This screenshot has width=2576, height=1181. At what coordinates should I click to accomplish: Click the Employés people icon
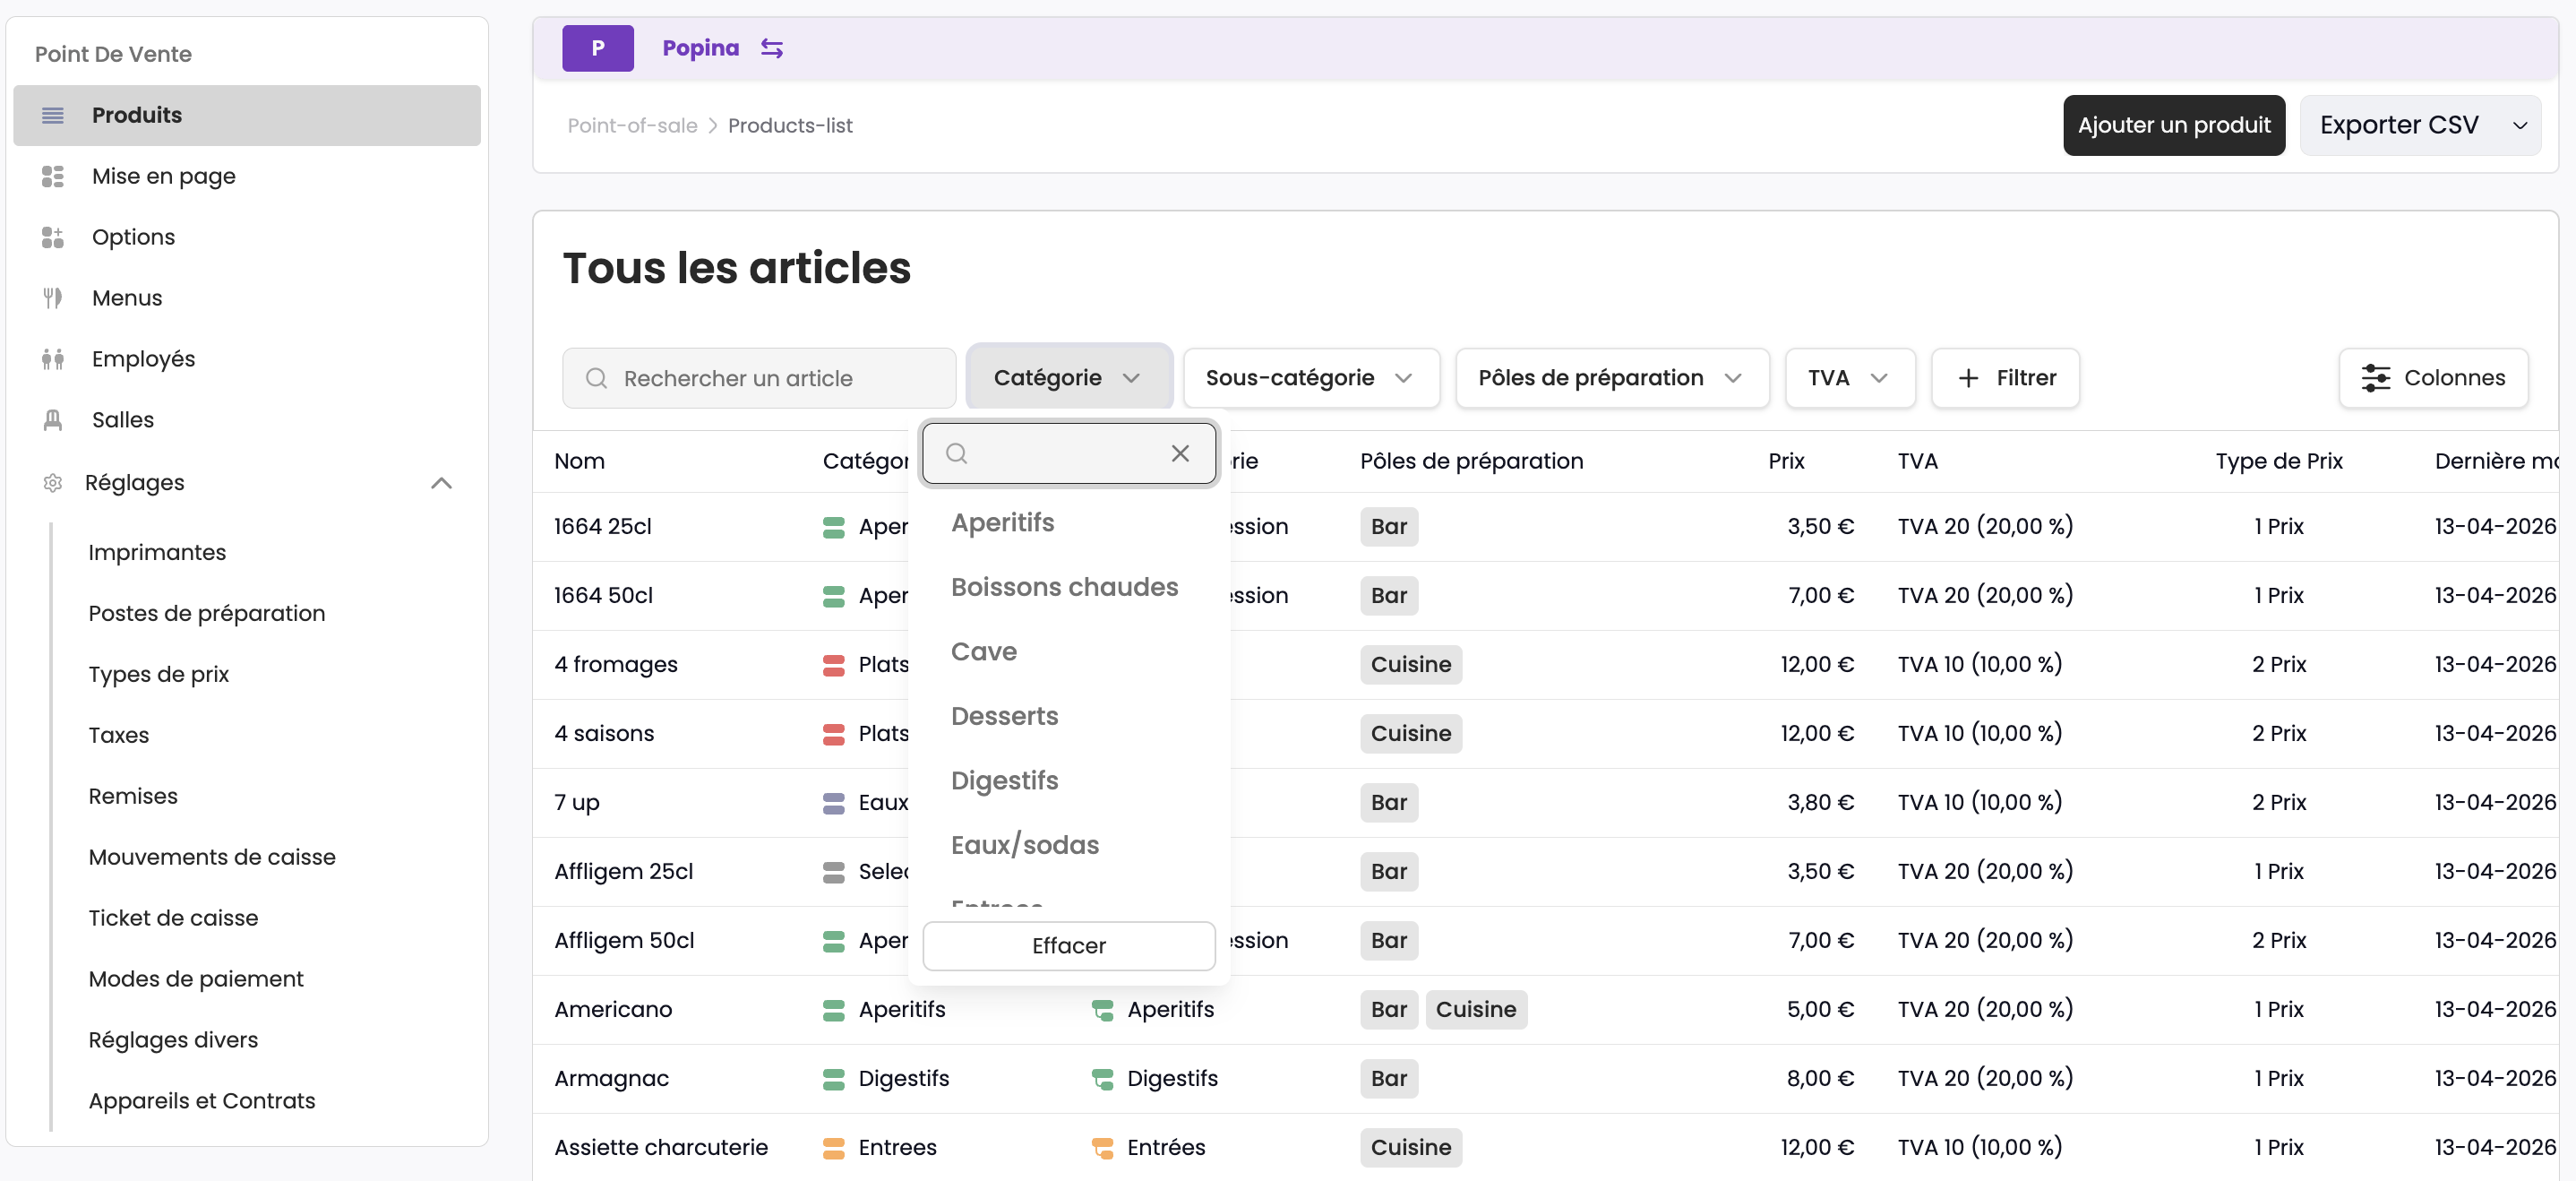click(53, 359)
